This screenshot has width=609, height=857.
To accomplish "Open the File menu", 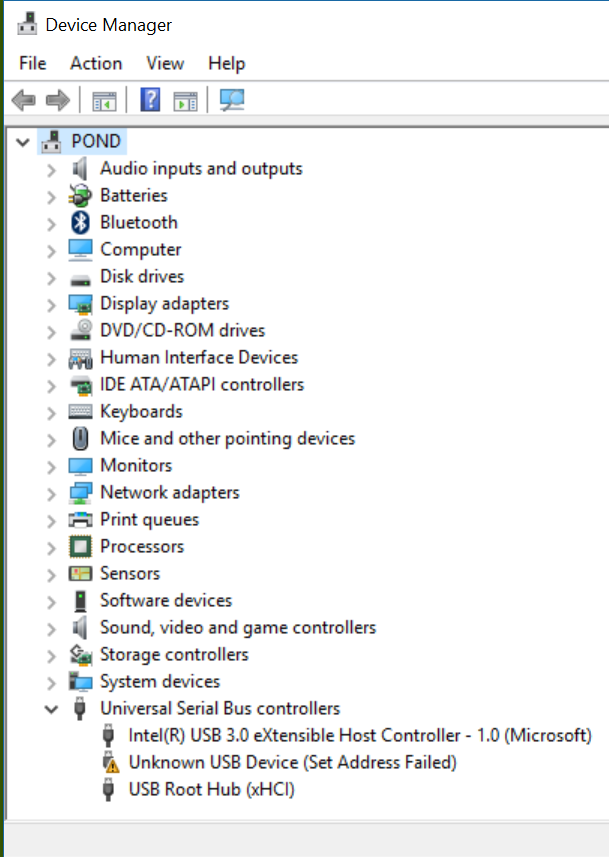I will coord(32,63).
